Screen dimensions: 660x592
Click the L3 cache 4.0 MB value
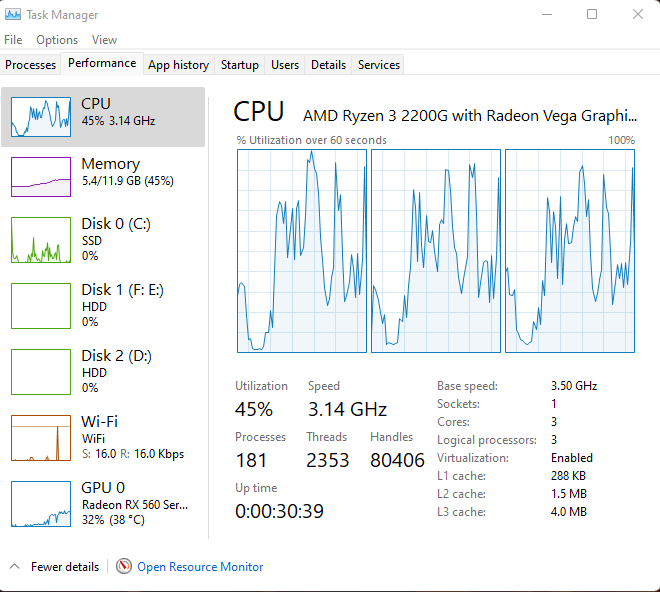[569, 512]
